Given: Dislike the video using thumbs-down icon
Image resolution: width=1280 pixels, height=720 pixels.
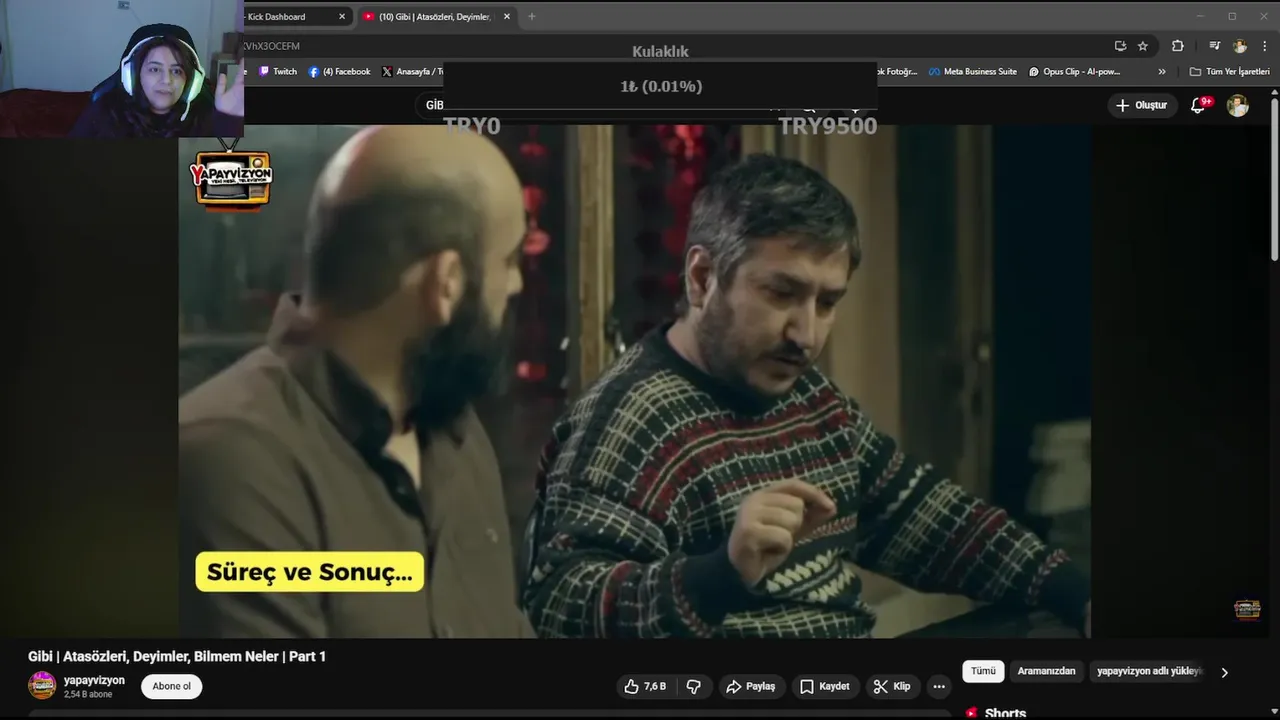Looking at the screenshot, I should tap(693, 686).
